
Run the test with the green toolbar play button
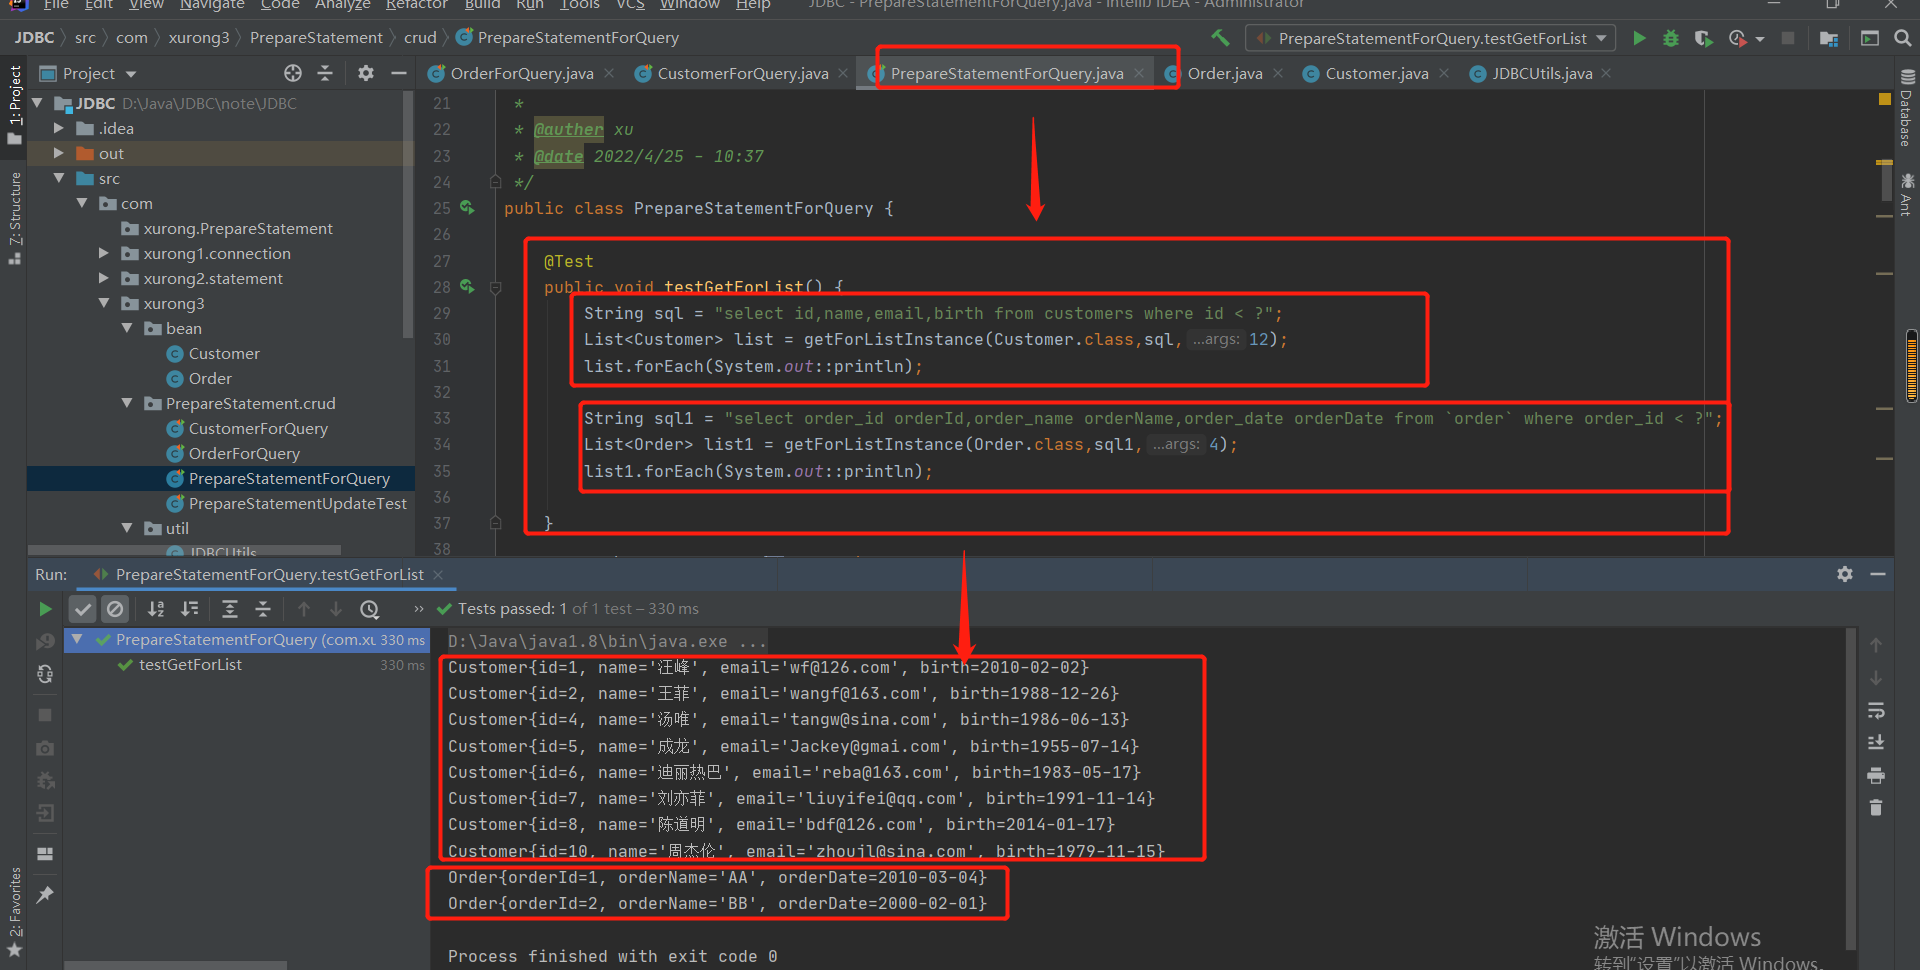[x=1639, y=38]
